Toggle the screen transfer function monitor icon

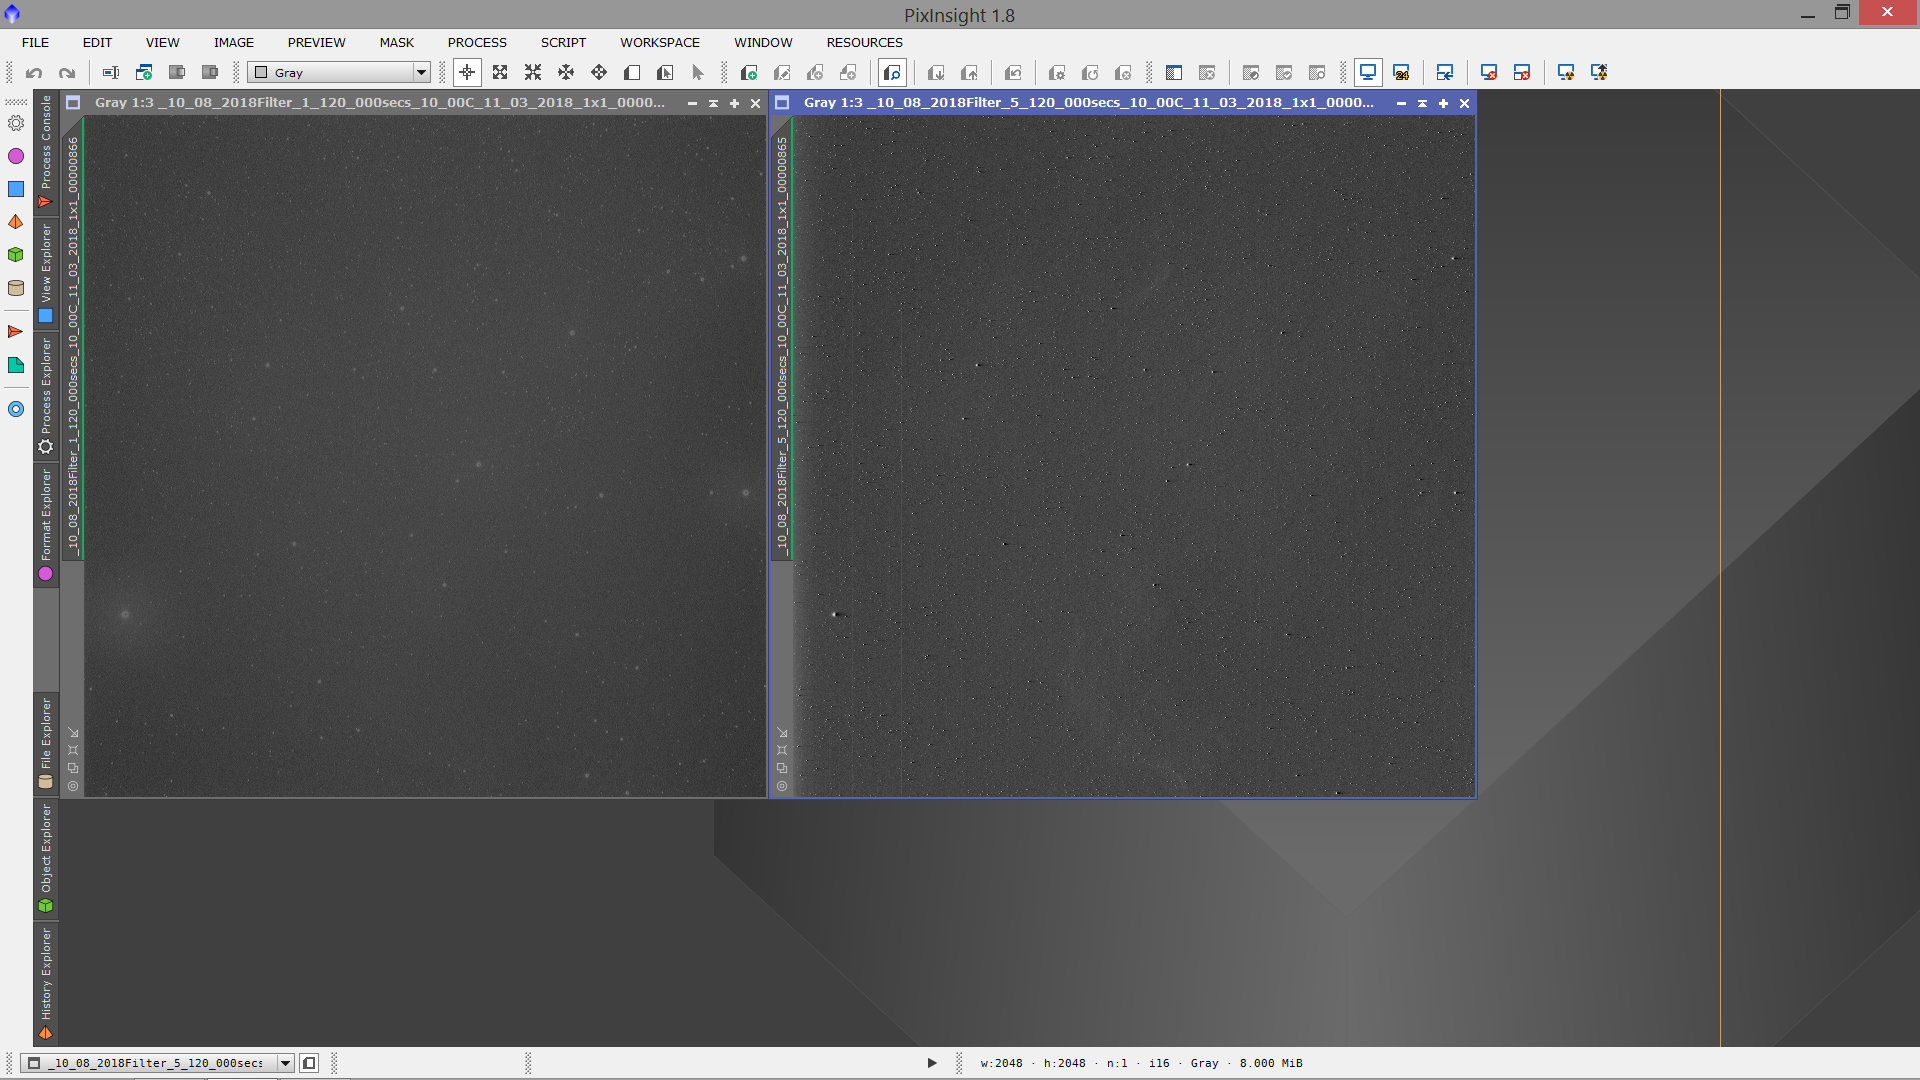pos(1368,72)
